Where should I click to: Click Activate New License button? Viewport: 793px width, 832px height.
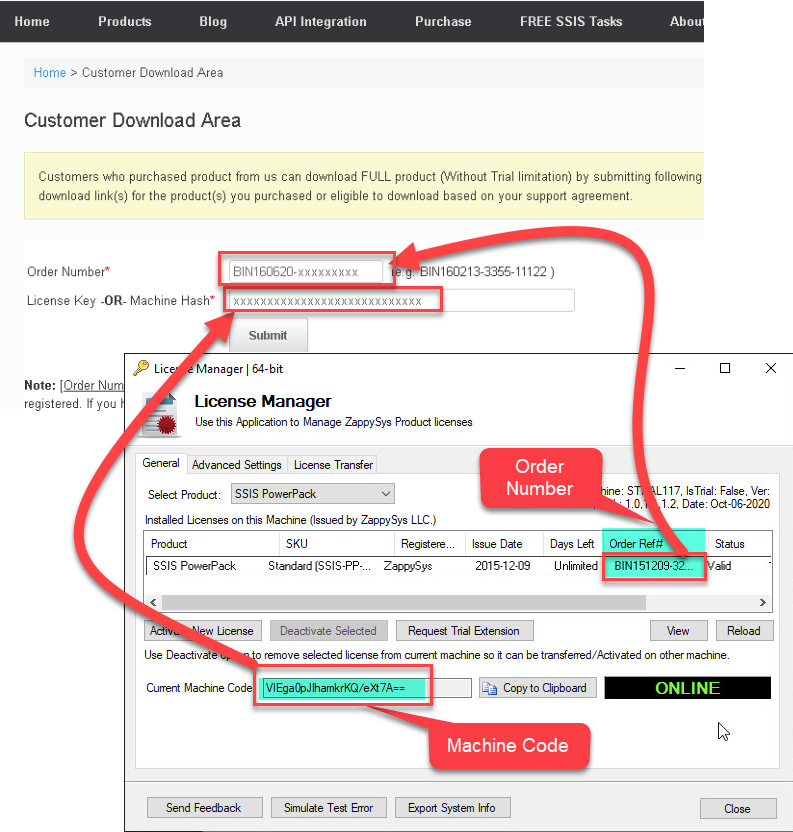coord(203,630)
